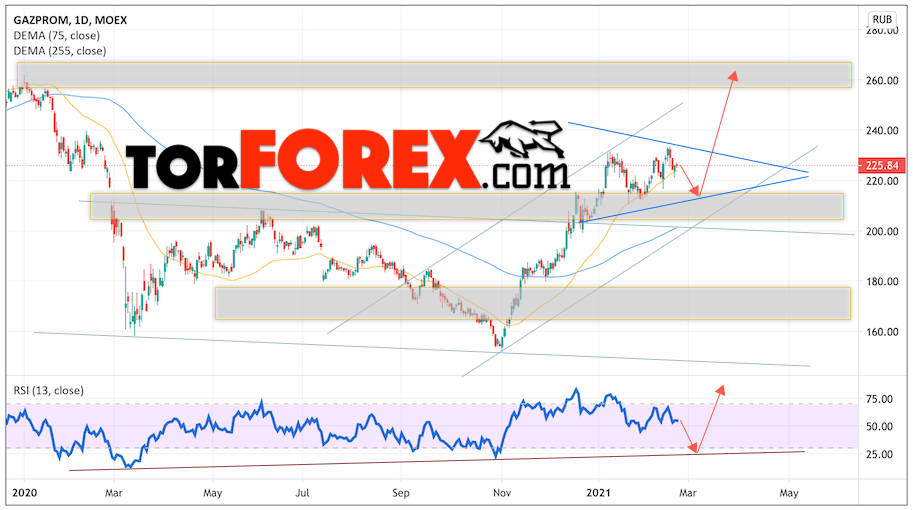Click the Nov time axis label
This screenshot has width=913, height=510.
click(501, 493)
